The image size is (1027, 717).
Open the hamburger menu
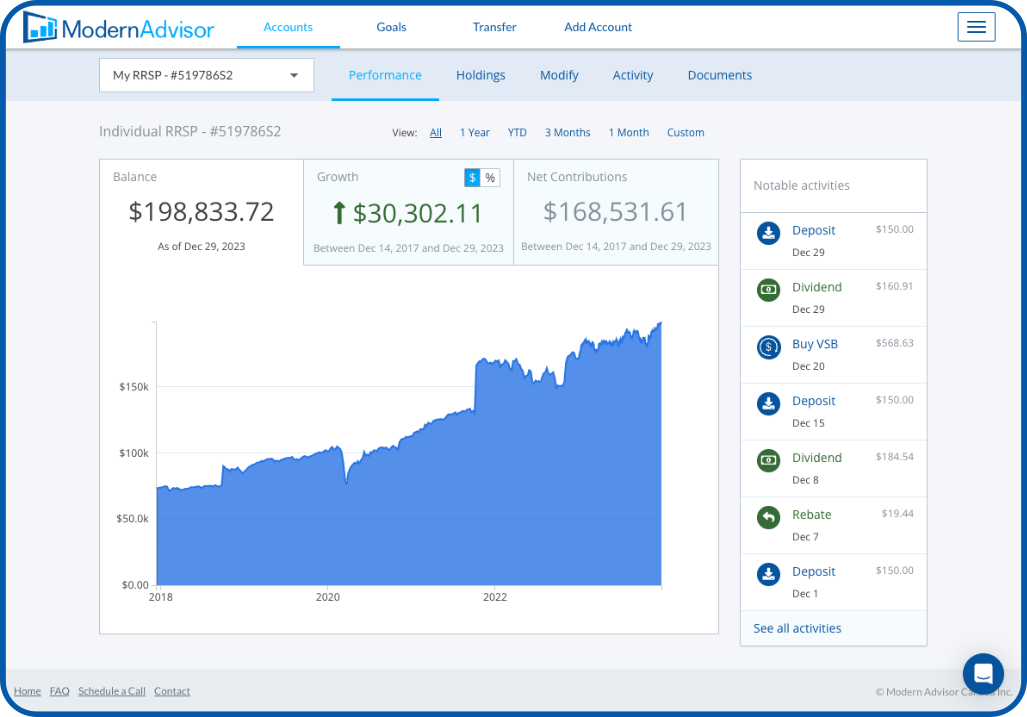(976, 27)
